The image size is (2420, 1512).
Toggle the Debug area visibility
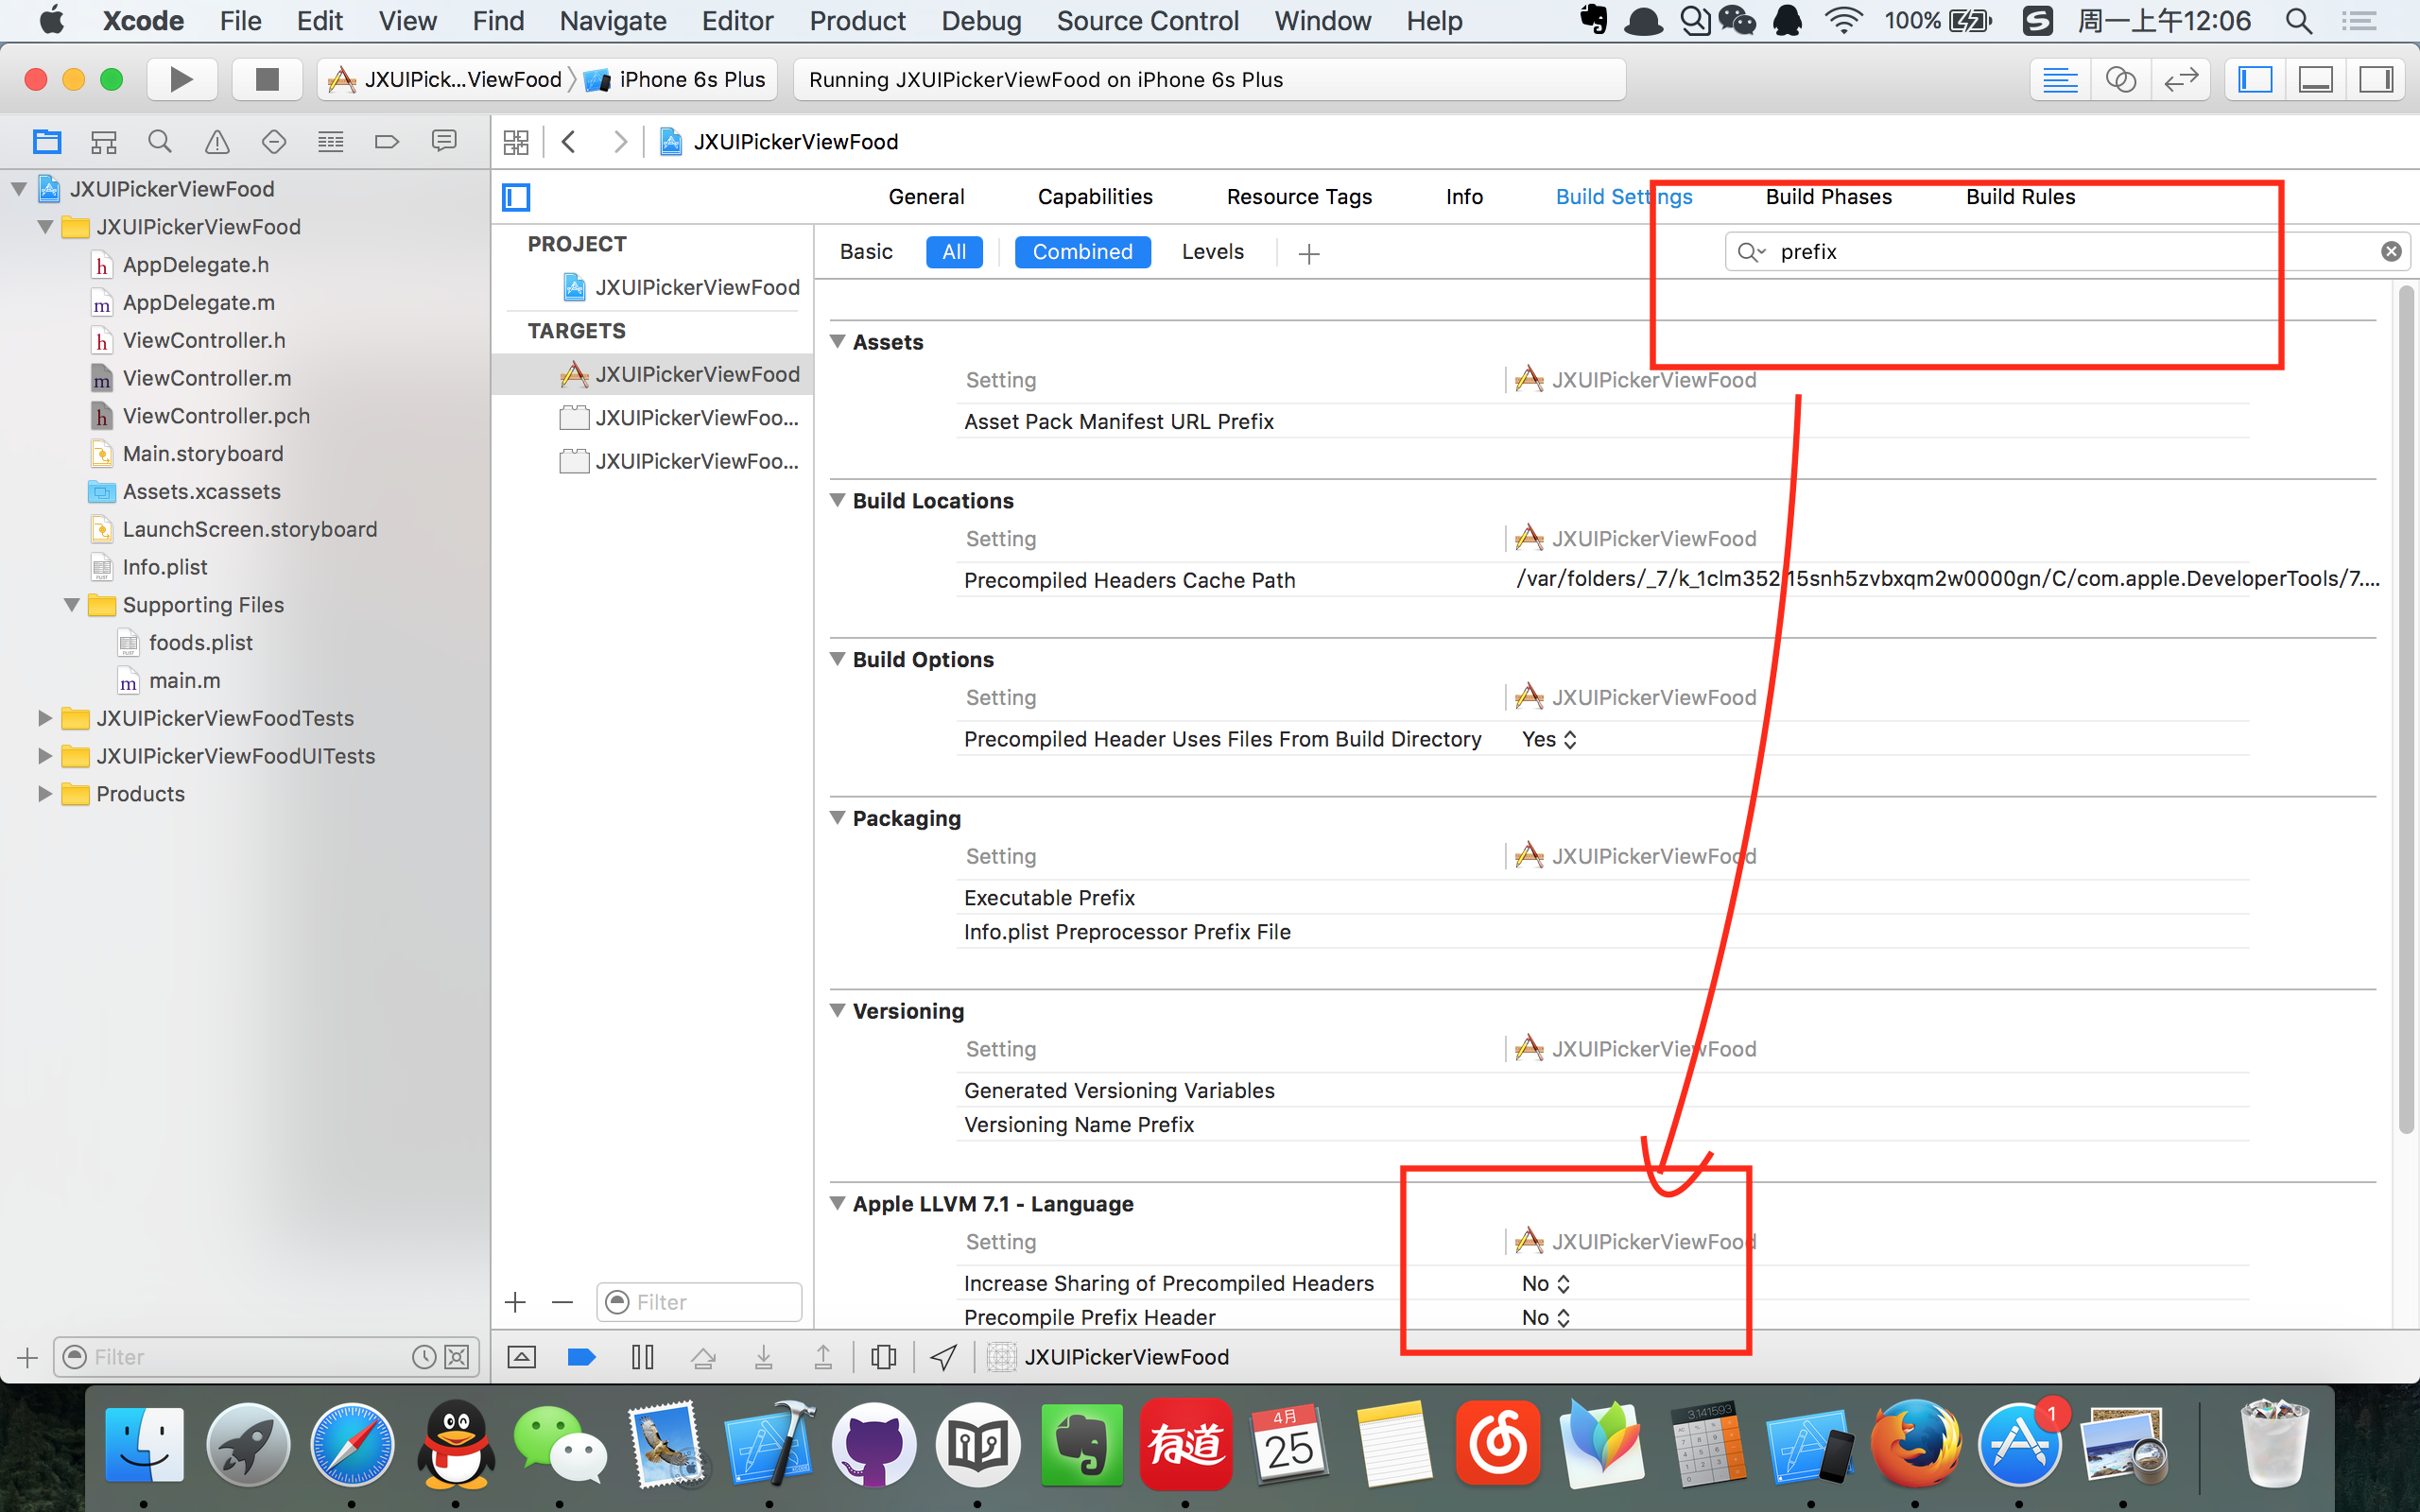pos(2316,79)
